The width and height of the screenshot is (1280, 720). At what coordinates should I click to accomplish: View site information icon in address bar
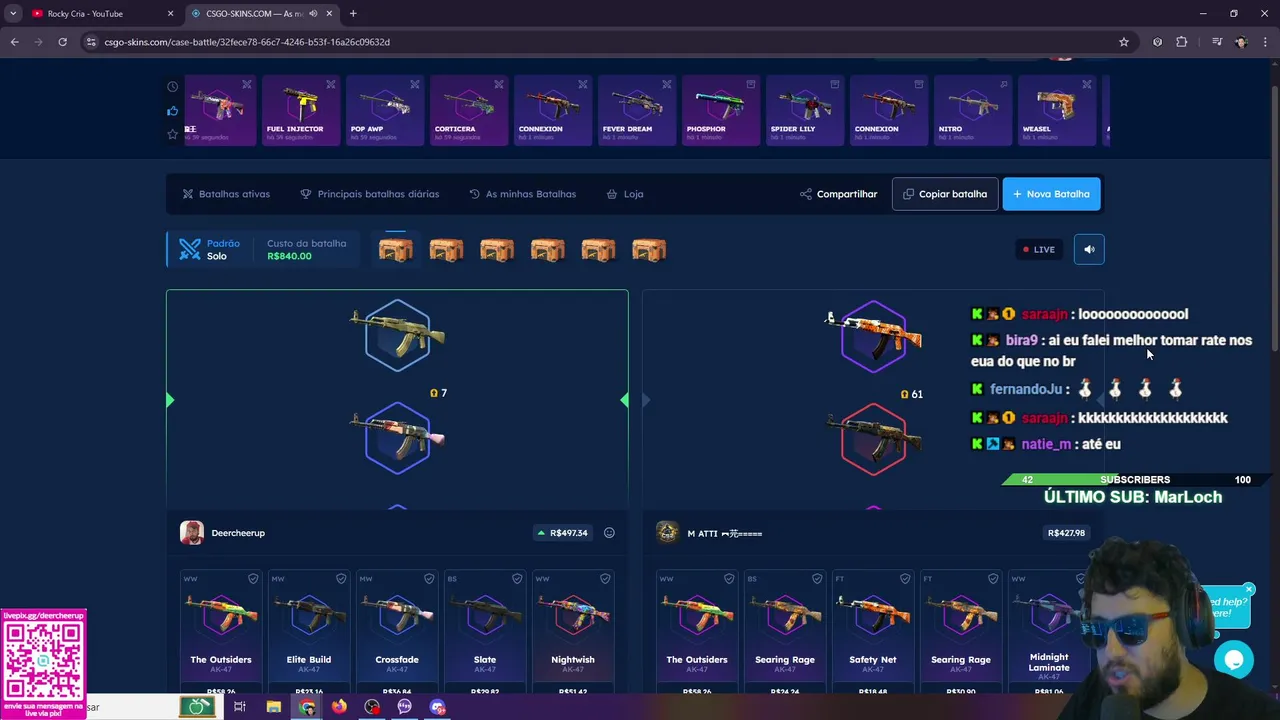91,42
